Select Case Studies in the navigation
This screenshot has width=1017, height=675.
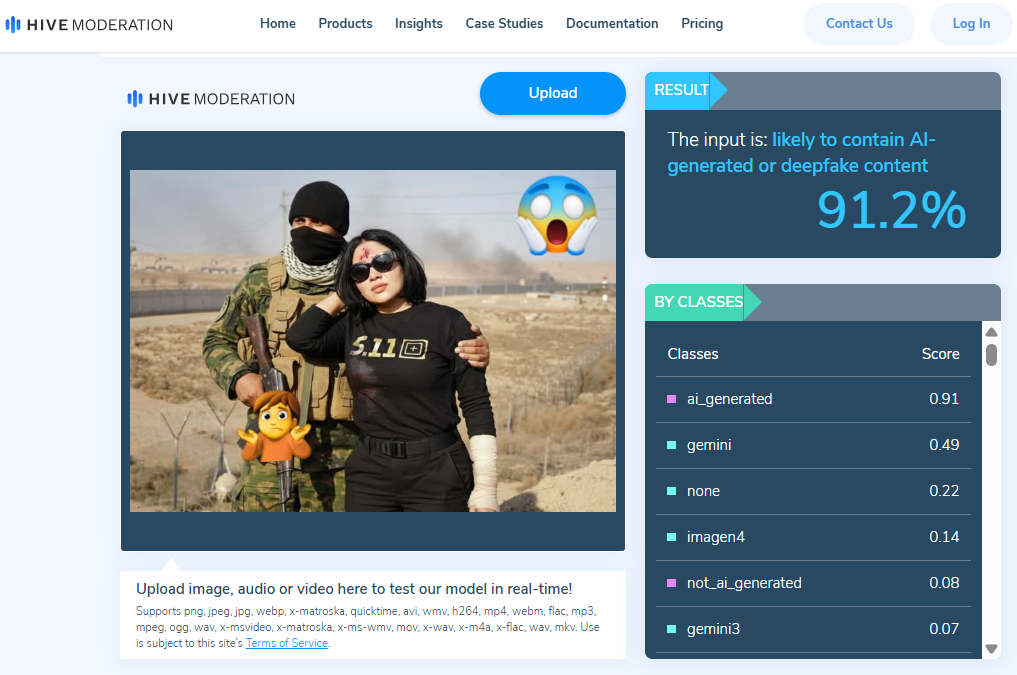tap(504, 23)
